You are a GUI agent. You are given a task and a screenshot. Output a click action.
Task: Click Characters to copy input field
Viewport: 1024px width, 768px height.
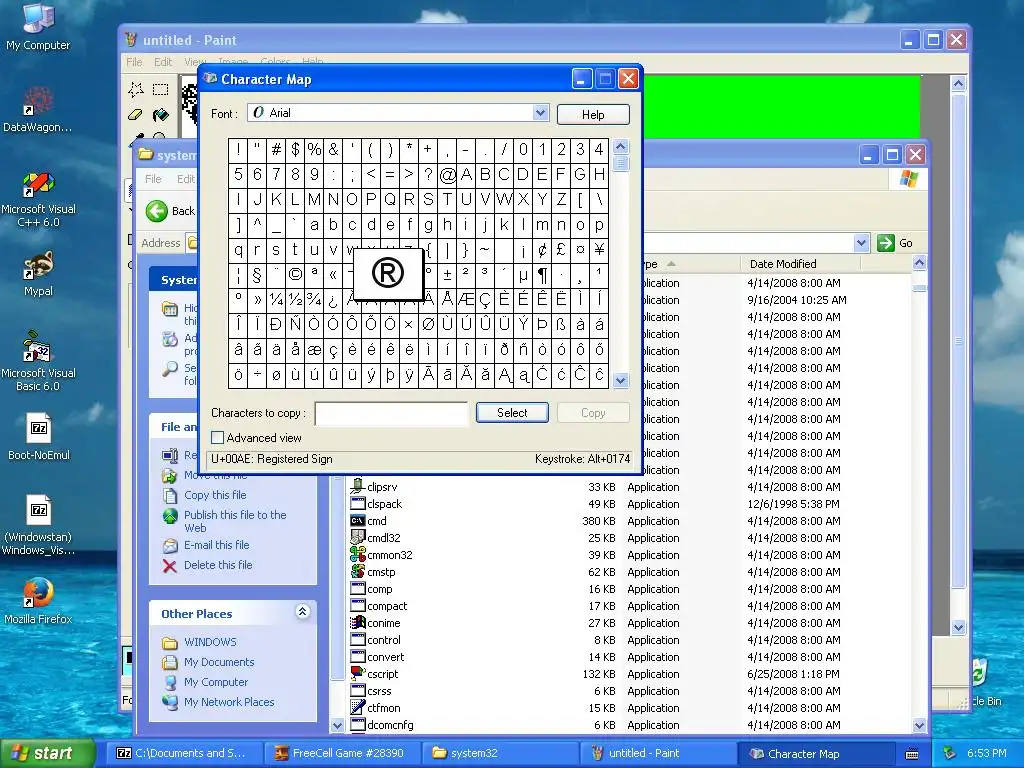[391, 413]
